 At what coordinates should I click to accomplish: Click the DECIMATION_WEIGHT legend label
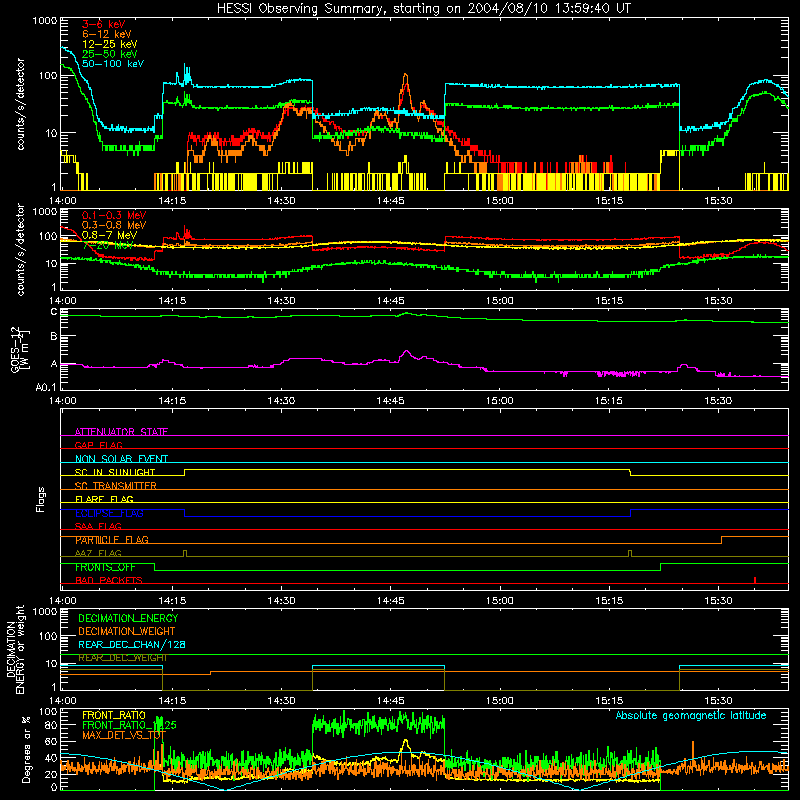click(127, 631)
